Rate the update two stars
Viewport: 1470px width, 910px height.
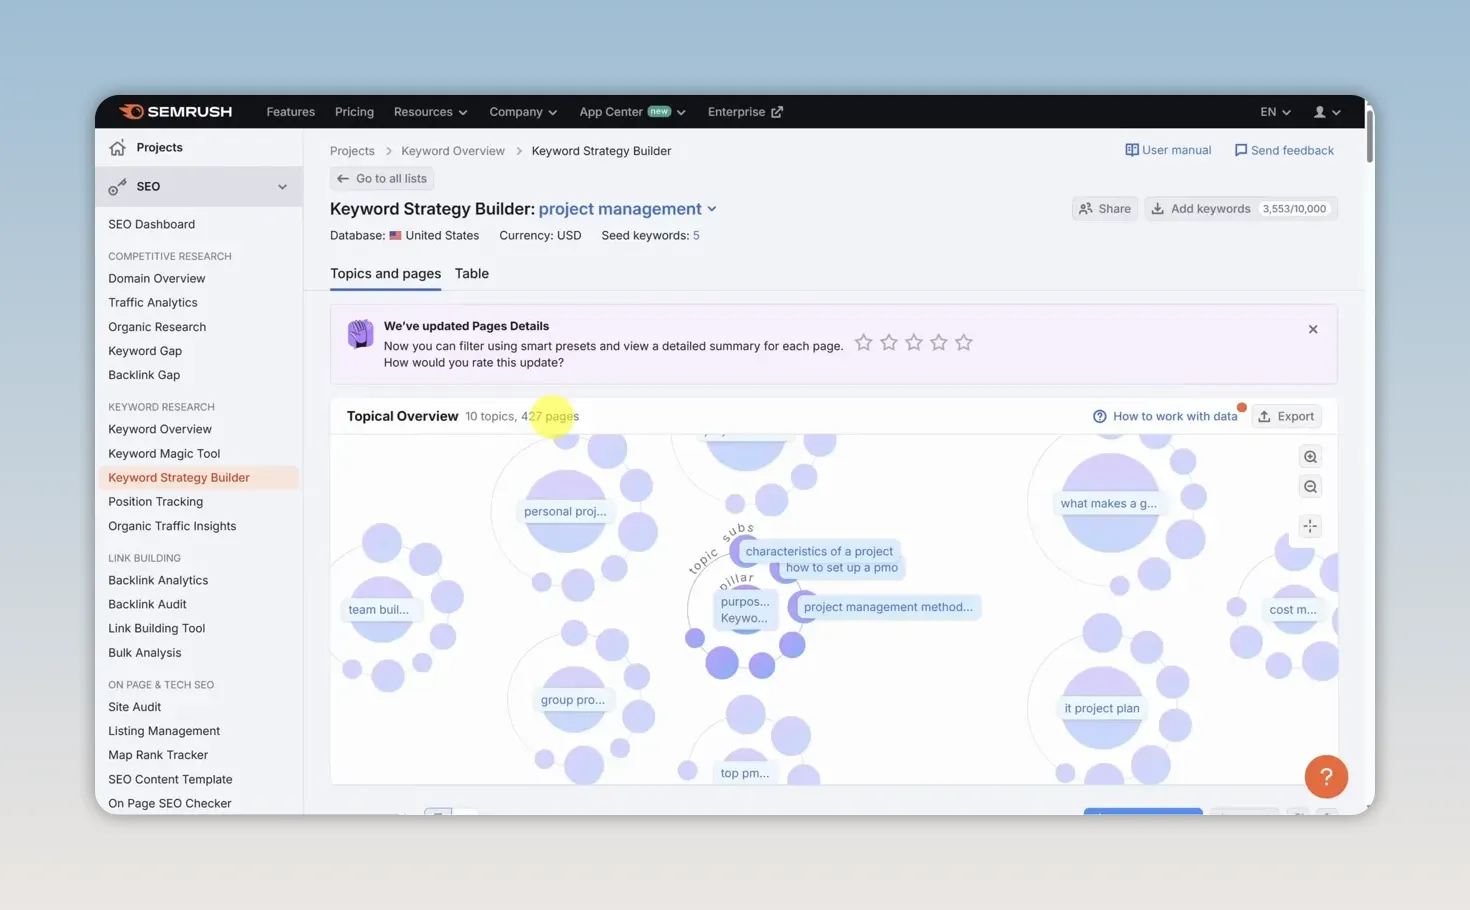(x=889, y=343)
